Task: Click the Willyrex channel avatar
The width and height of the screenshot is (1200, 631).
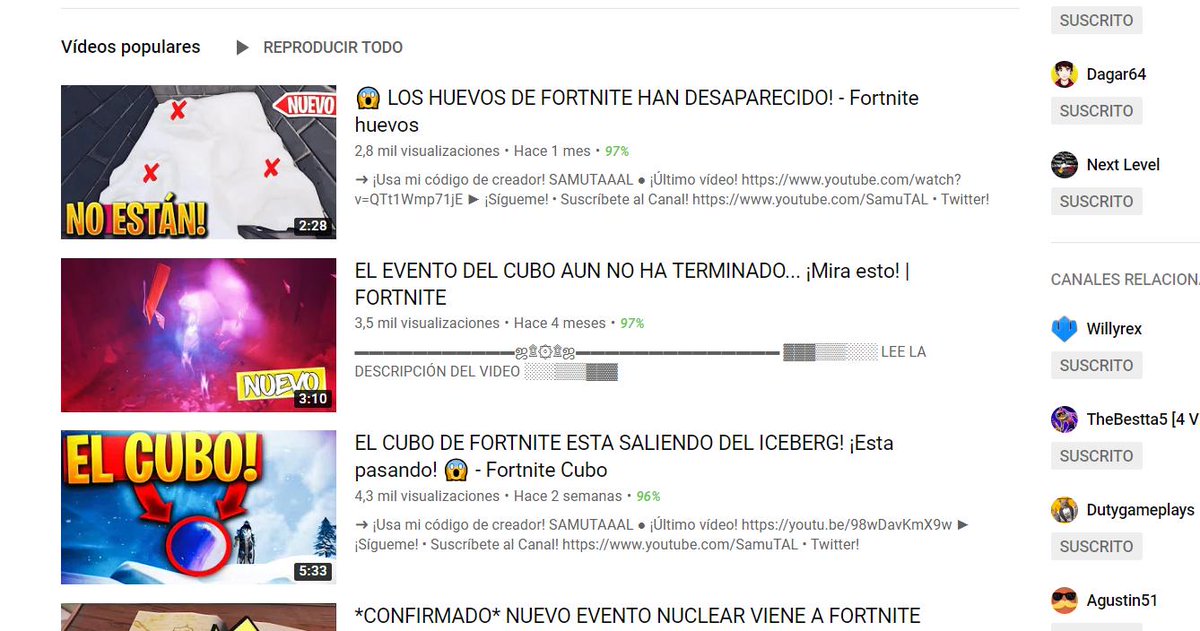Action: point(1064,329)
